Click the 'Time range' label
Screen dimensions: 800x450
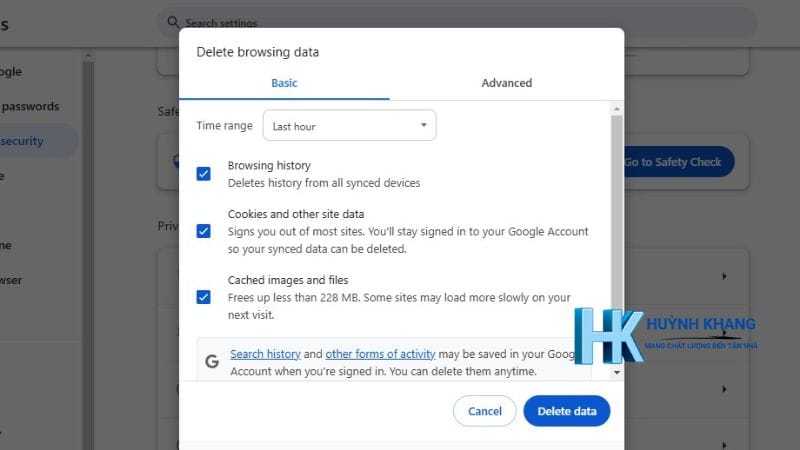pos(224,126)
